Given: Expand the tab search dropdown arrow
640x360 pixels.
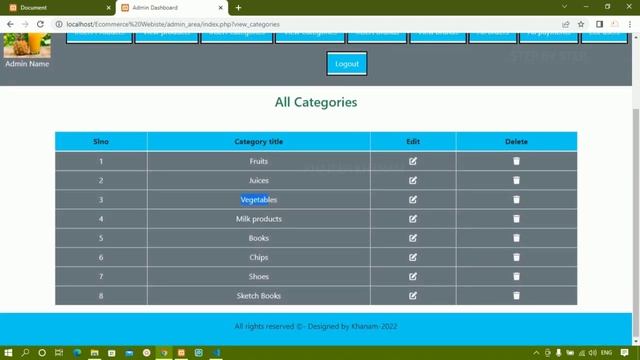Looking at the screenshot, I should (564, 7).
